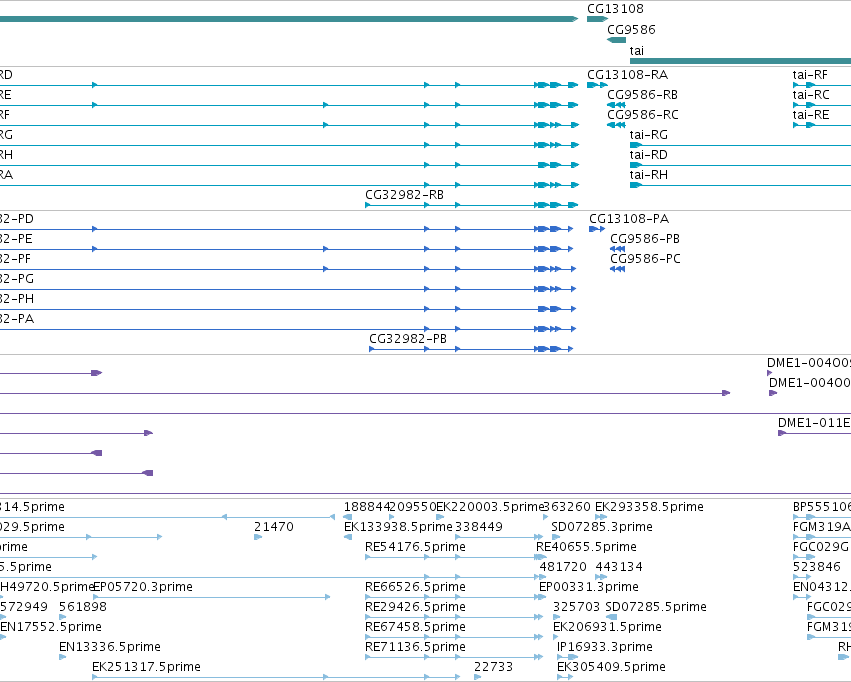Click the RE54176.5prime EST label

click(x=415, y=547)
